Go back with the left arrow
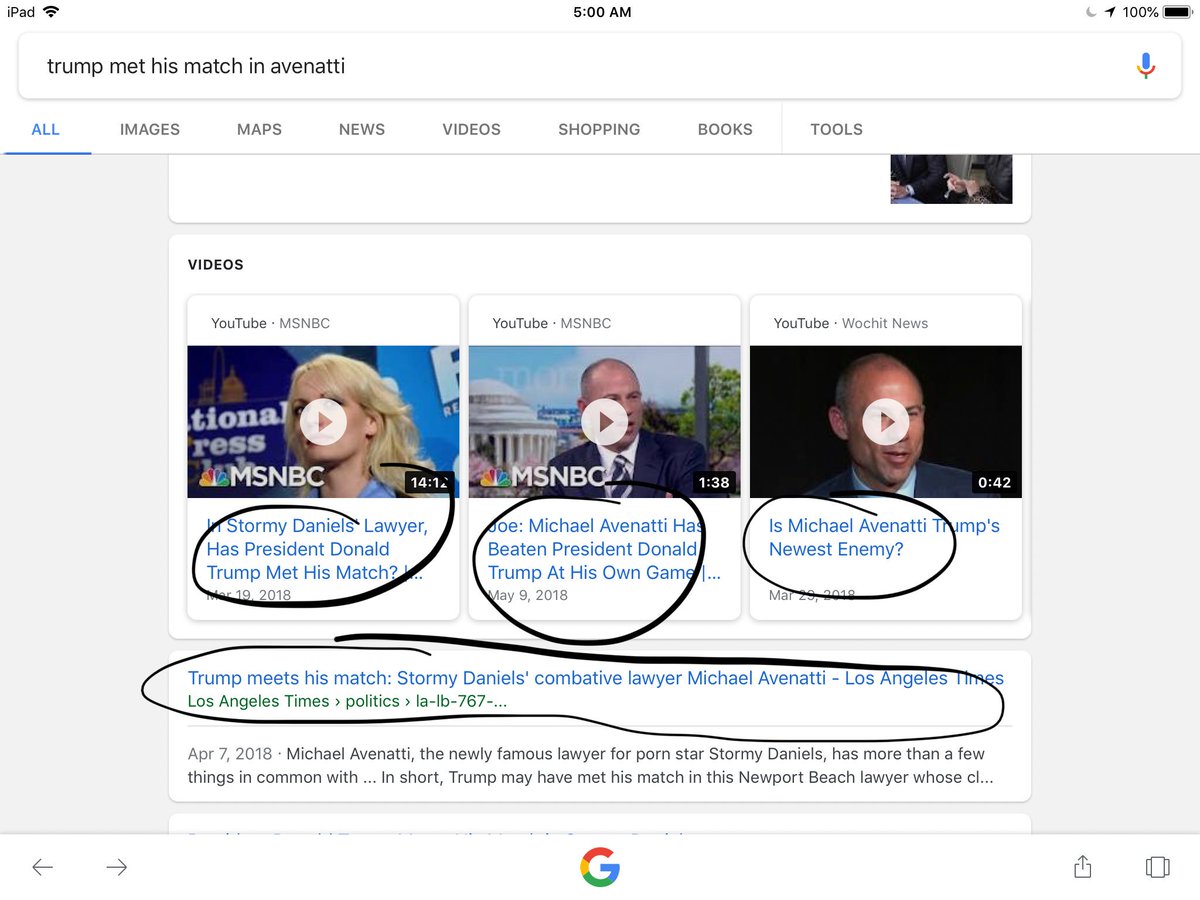Image resolution: width=1200 pixels, height=900 pixels. point(43,867)
